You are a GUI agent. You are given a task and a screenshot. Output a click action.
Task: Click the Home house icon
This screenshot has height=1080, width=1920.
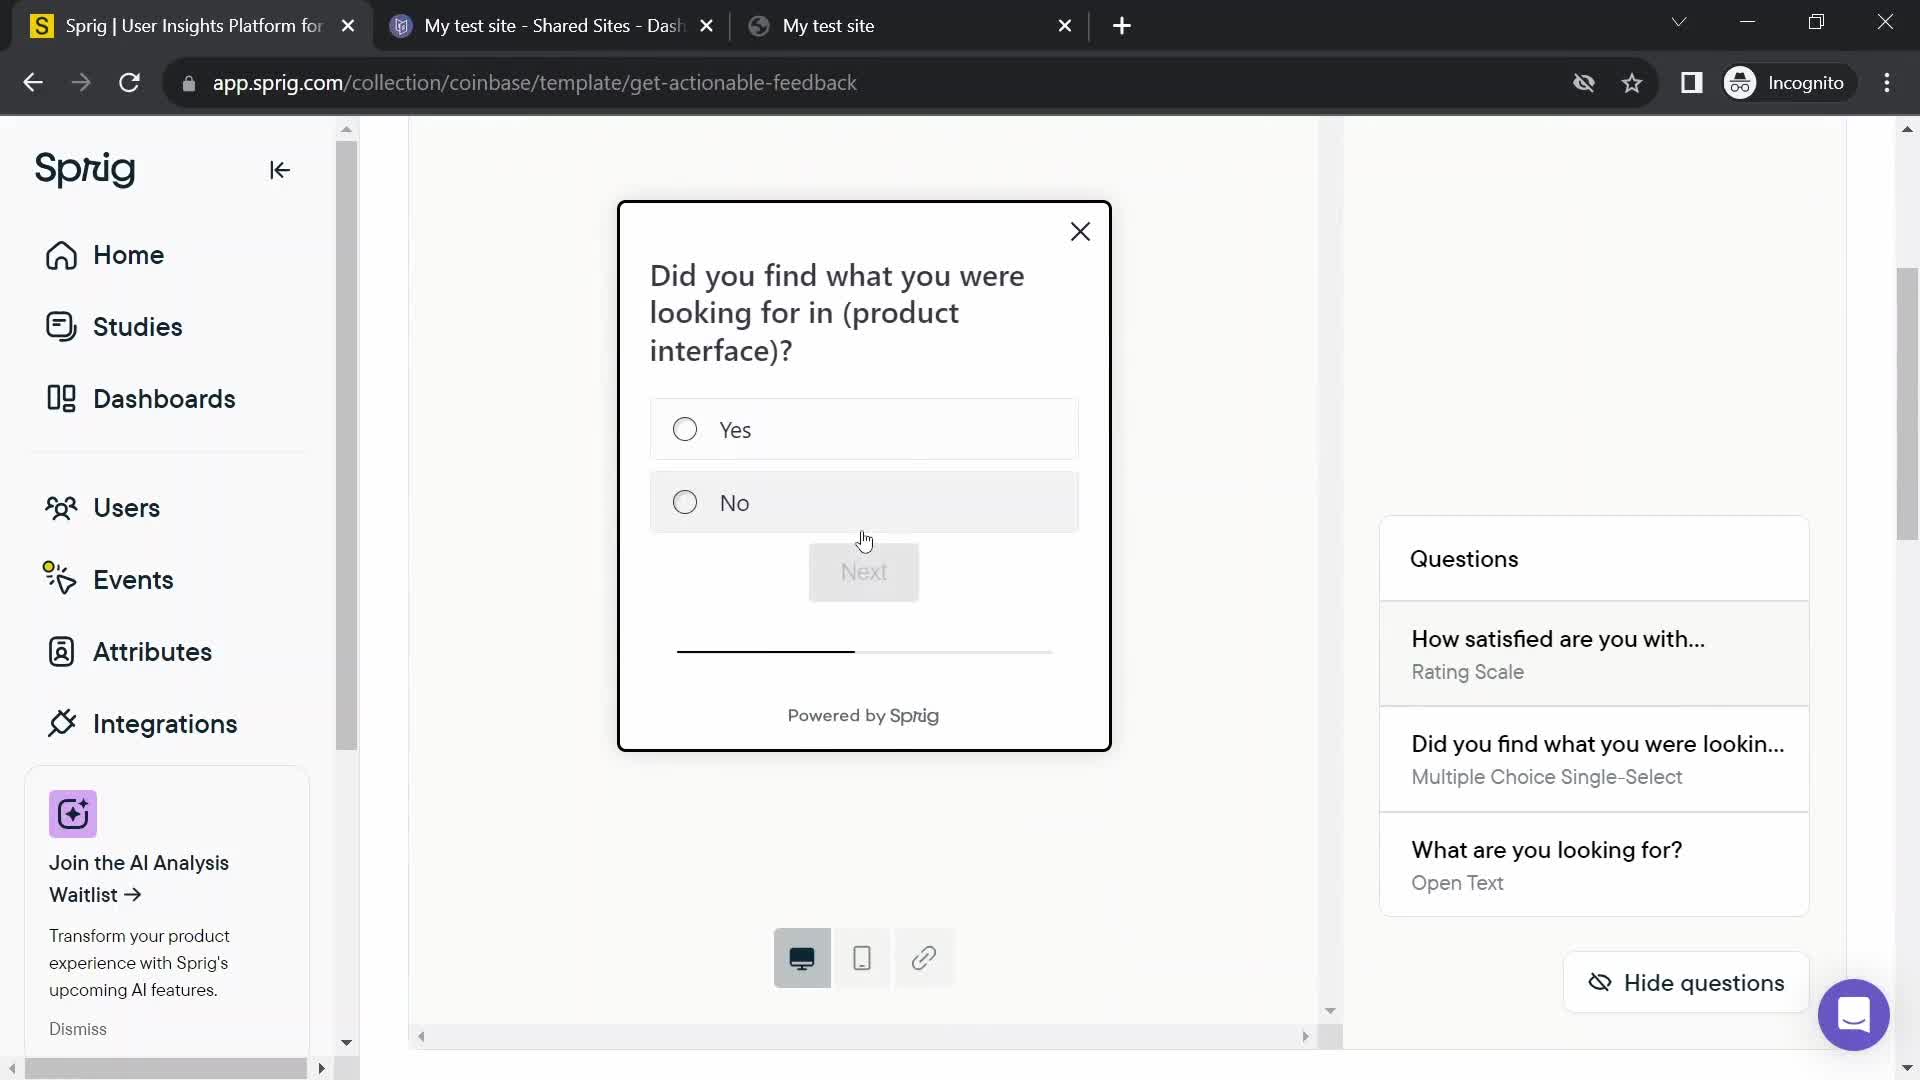(x=61, y=255)
